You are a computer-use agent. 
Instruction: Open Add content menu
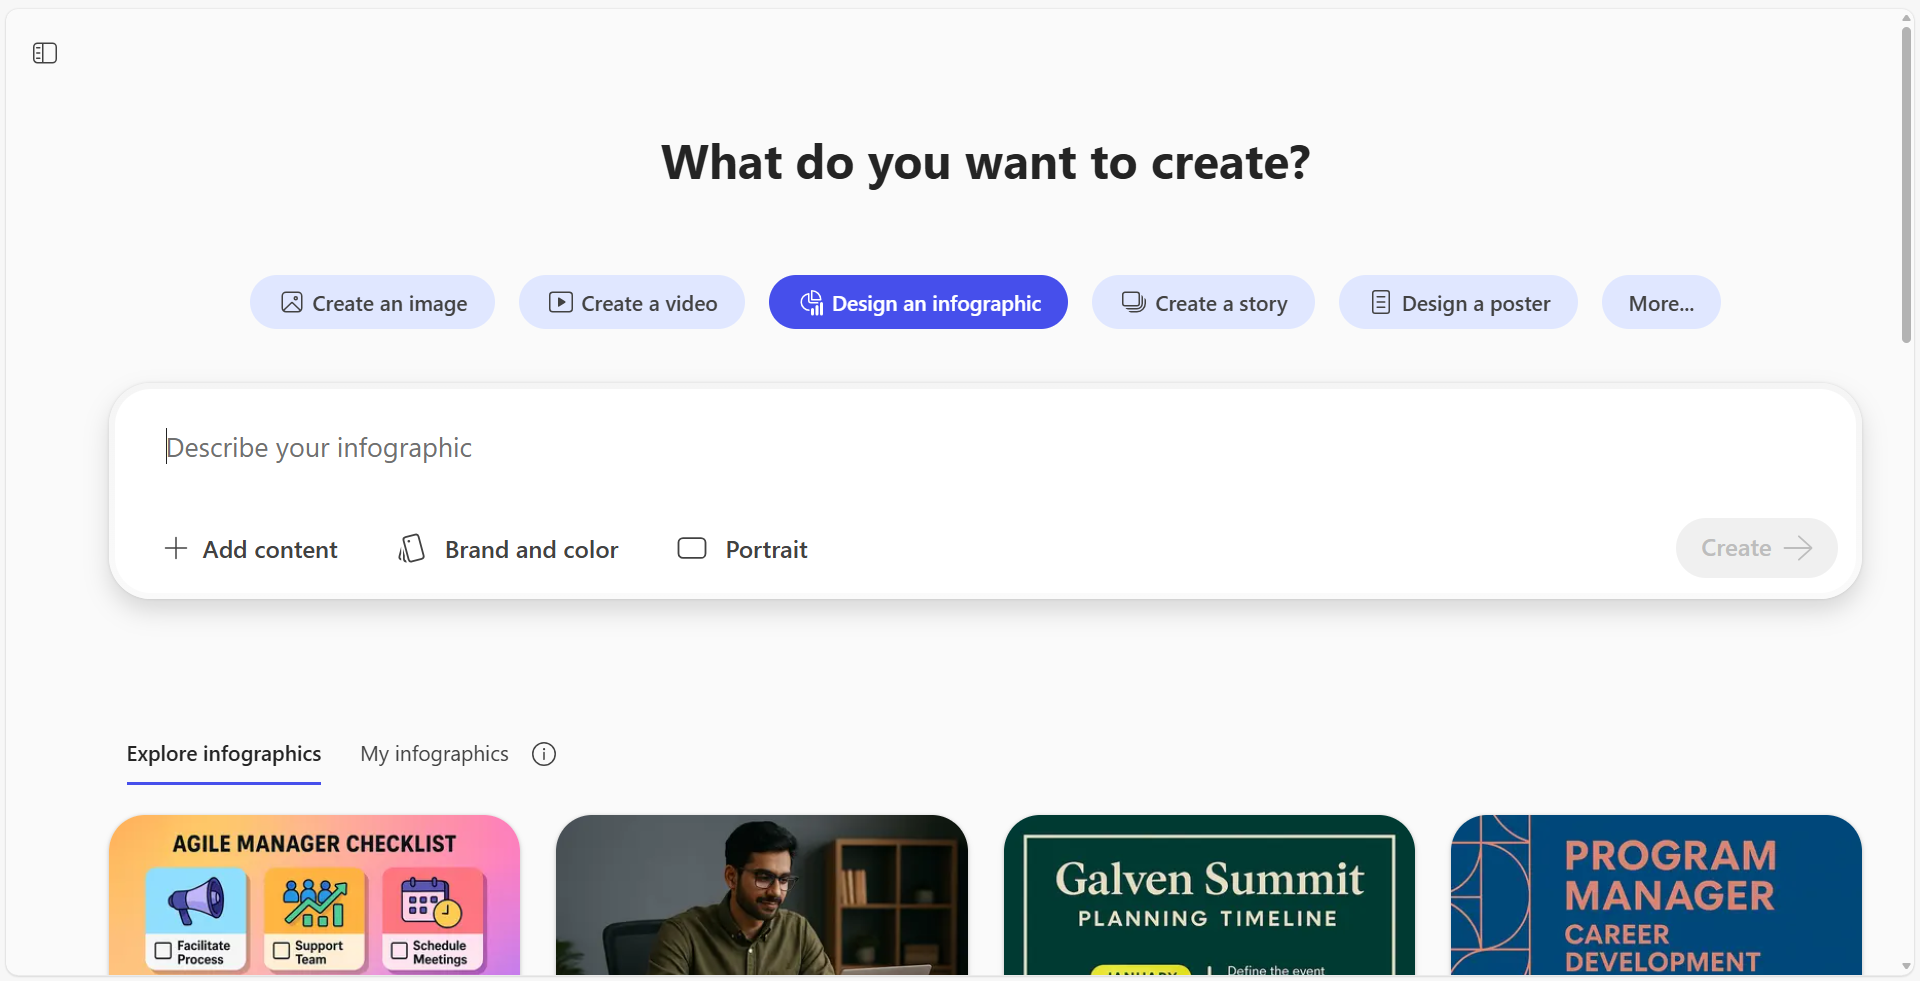251,549
